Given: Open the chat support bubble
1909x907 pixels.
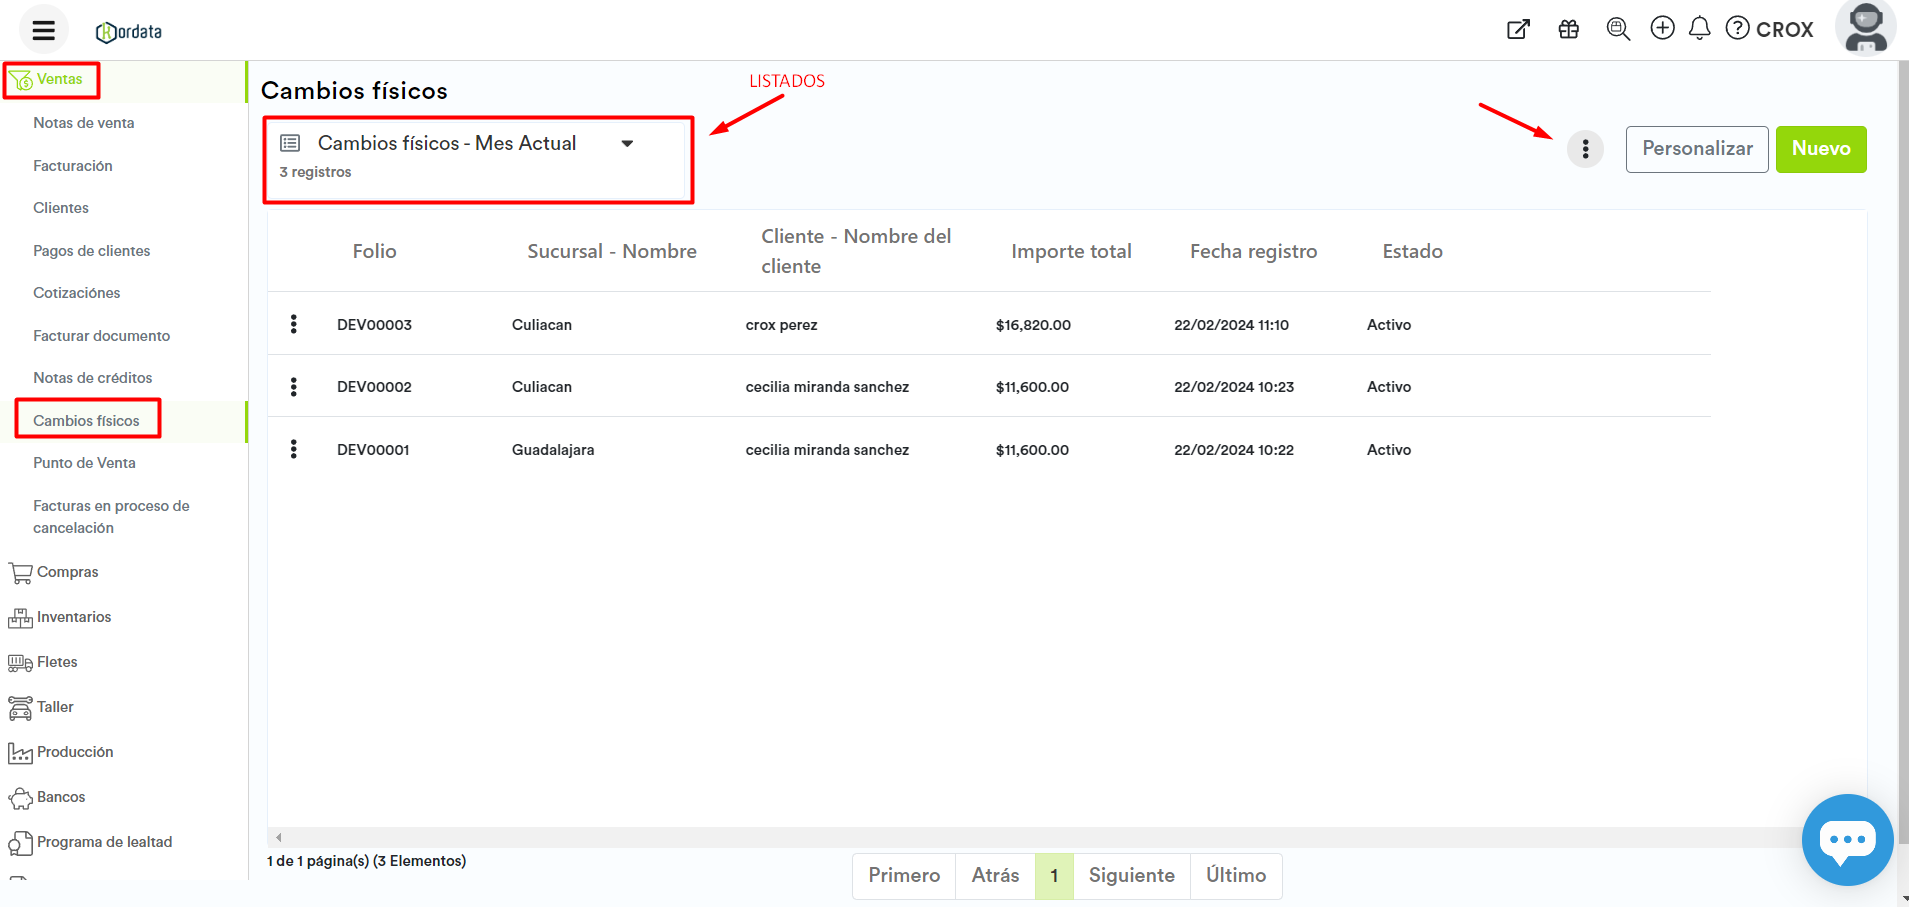Looking at the screenshot, I should [1846, 839].
